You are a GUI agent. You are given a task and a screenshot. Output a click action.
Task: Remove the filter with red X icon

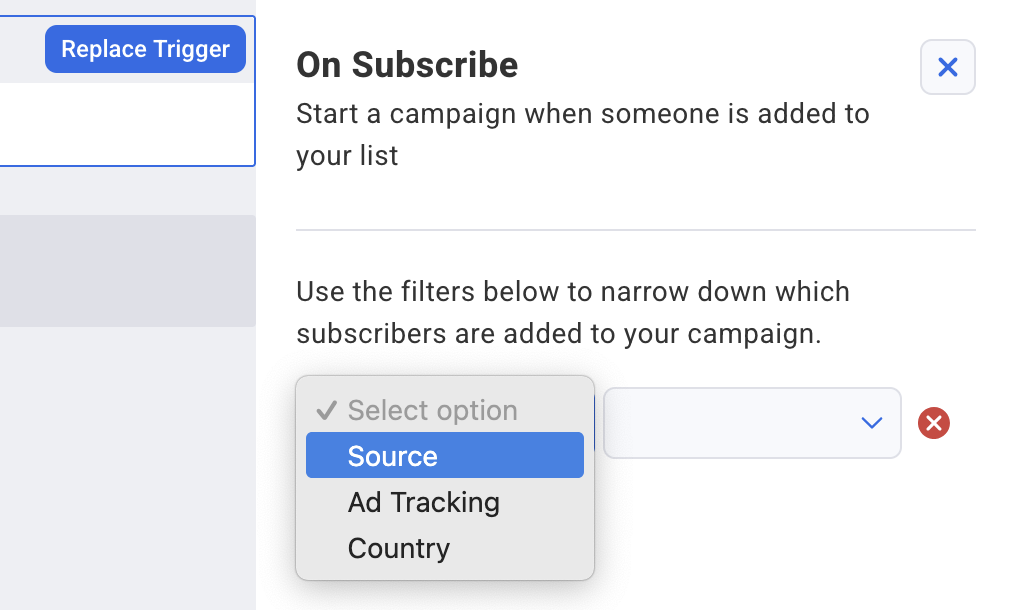click(x=933, y=423)
